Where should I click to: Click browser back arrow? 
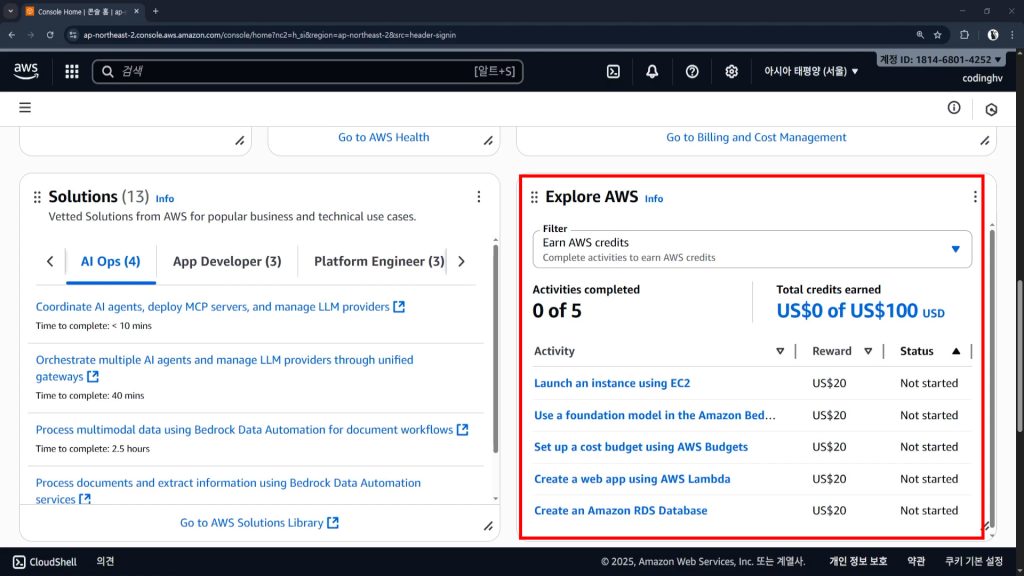pos(12,35)
